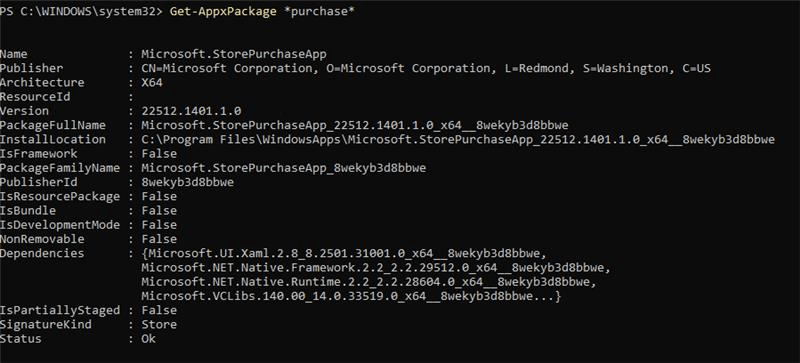Click the PackageFullName value
The image size is (800, 363).
(355, 126)
